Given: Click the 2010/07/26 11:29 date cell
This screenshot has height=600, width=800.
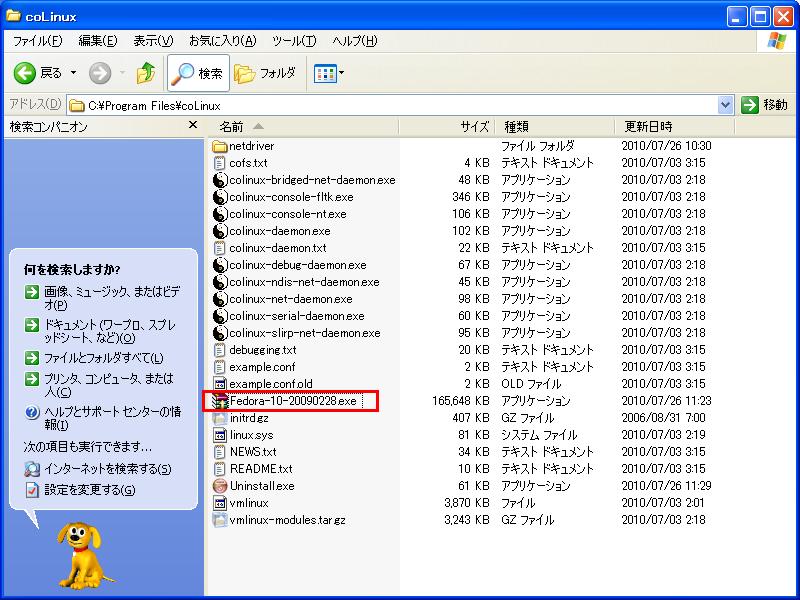Looking at the screenshot, I should tap(666, 486).
